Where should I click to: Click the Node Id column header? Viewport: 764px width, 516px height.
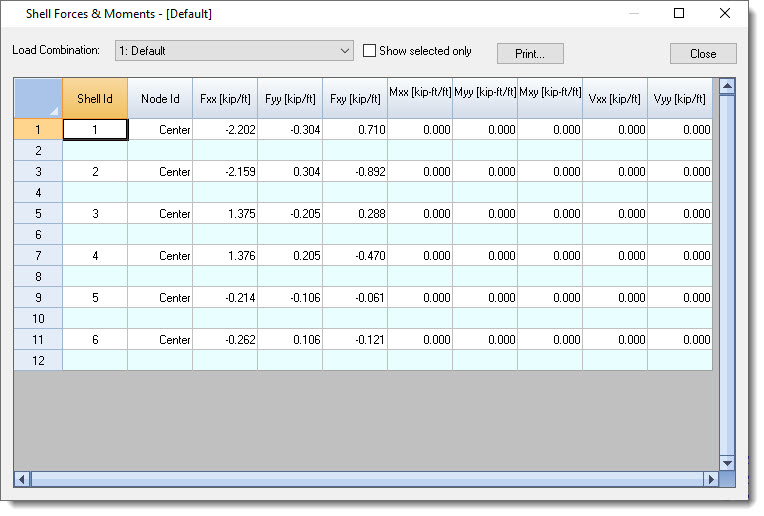160,99
